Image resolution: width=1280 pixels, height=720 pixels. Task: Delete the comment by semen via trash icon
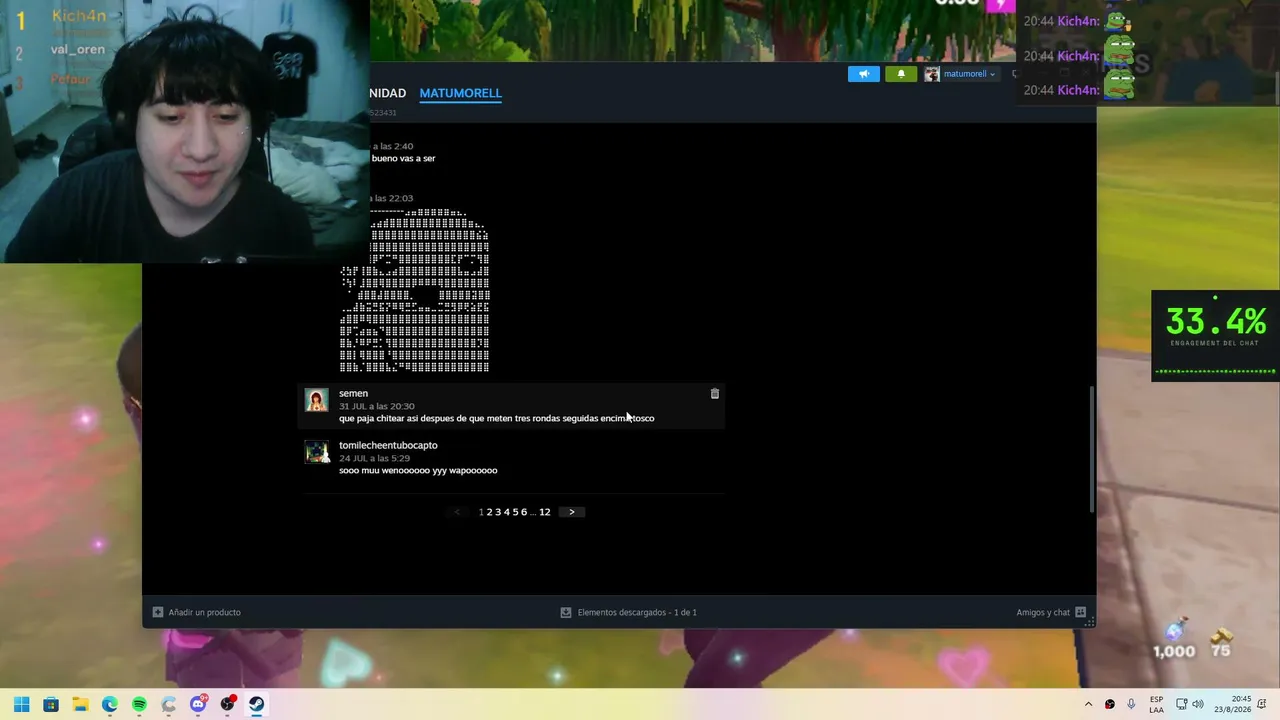714,394
